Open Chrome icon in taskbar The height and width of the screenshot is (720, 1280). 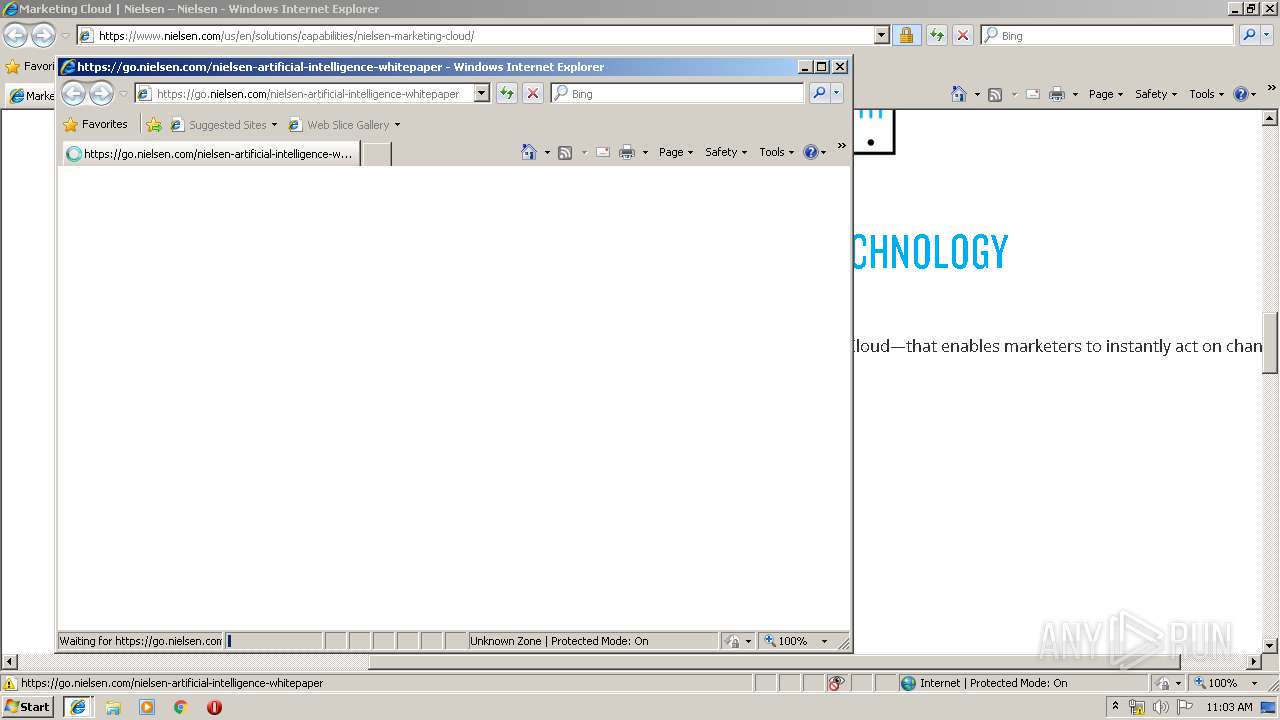[181, 707]
